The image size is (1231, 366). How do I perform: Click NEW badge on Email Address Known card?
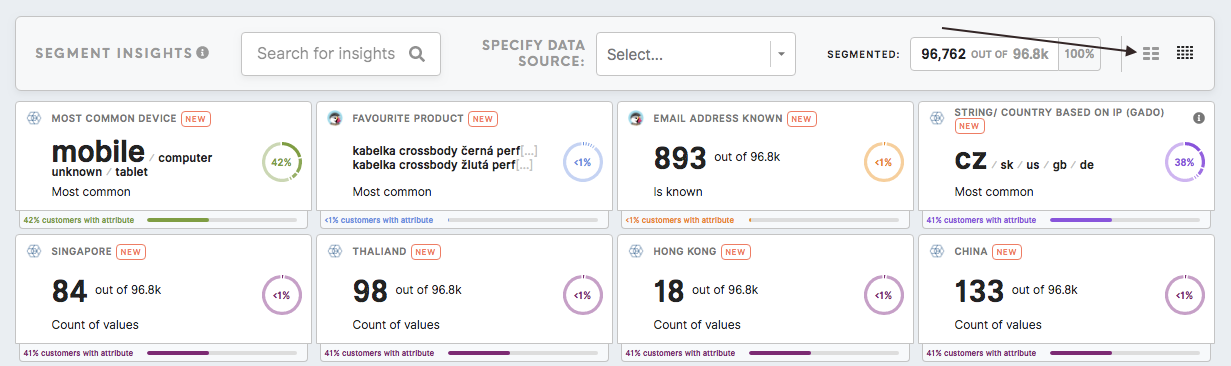pos(802,119)
